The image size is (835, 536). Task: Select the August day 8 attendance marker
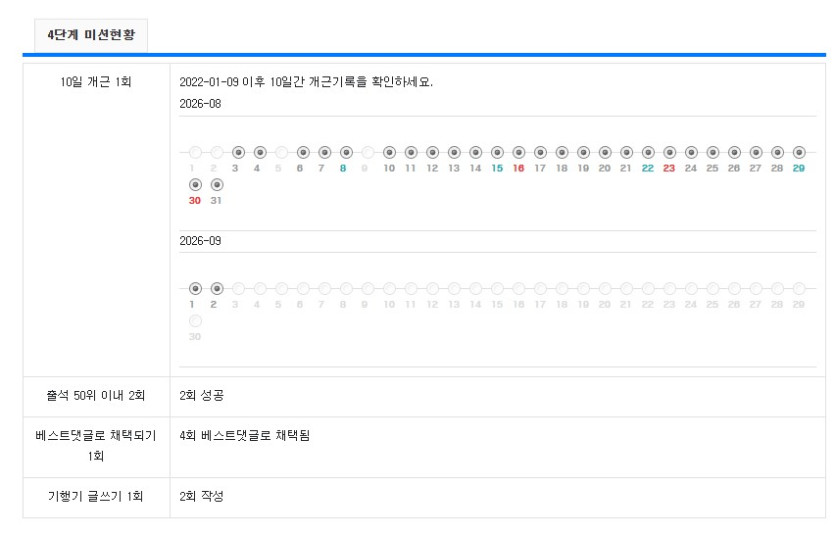click(346, 153)
